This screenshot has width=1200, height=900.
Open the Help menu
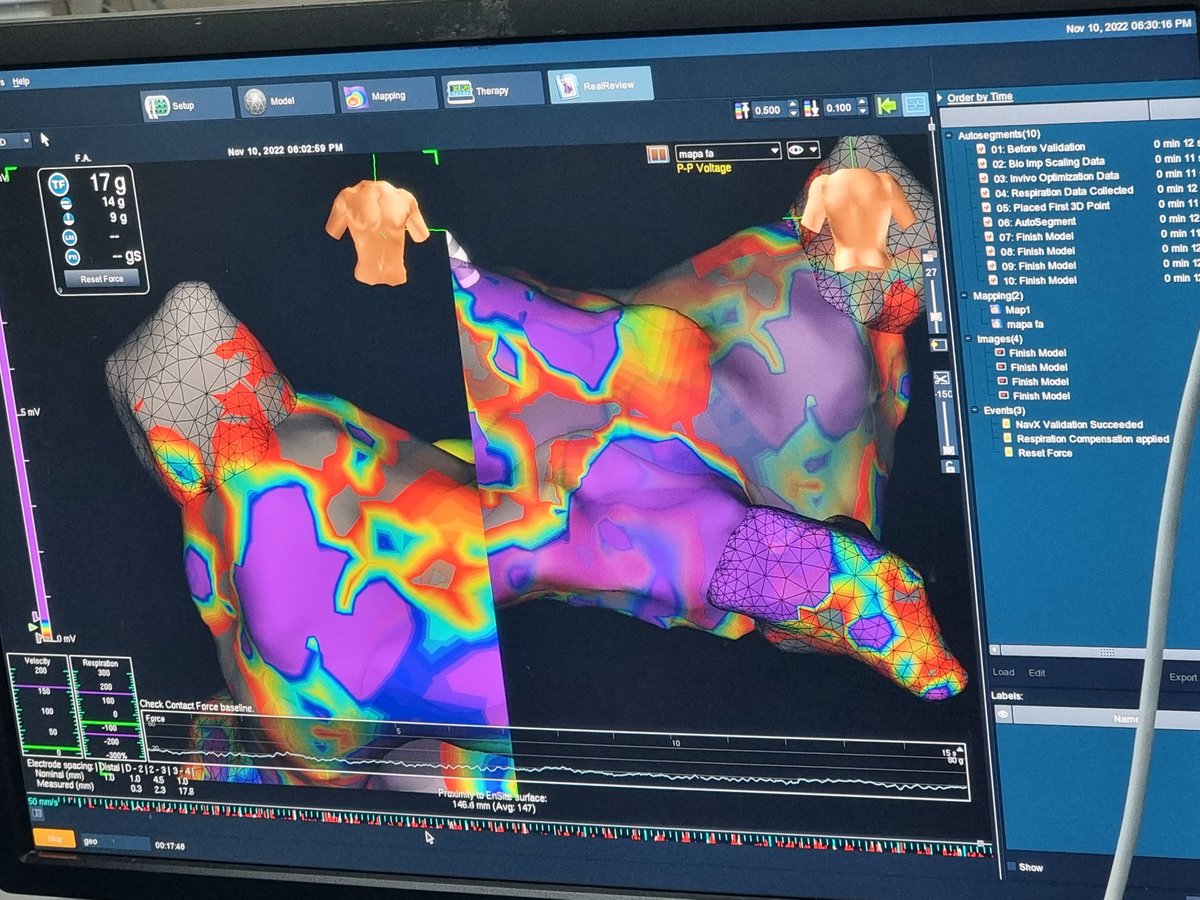(x=21, y=81)
